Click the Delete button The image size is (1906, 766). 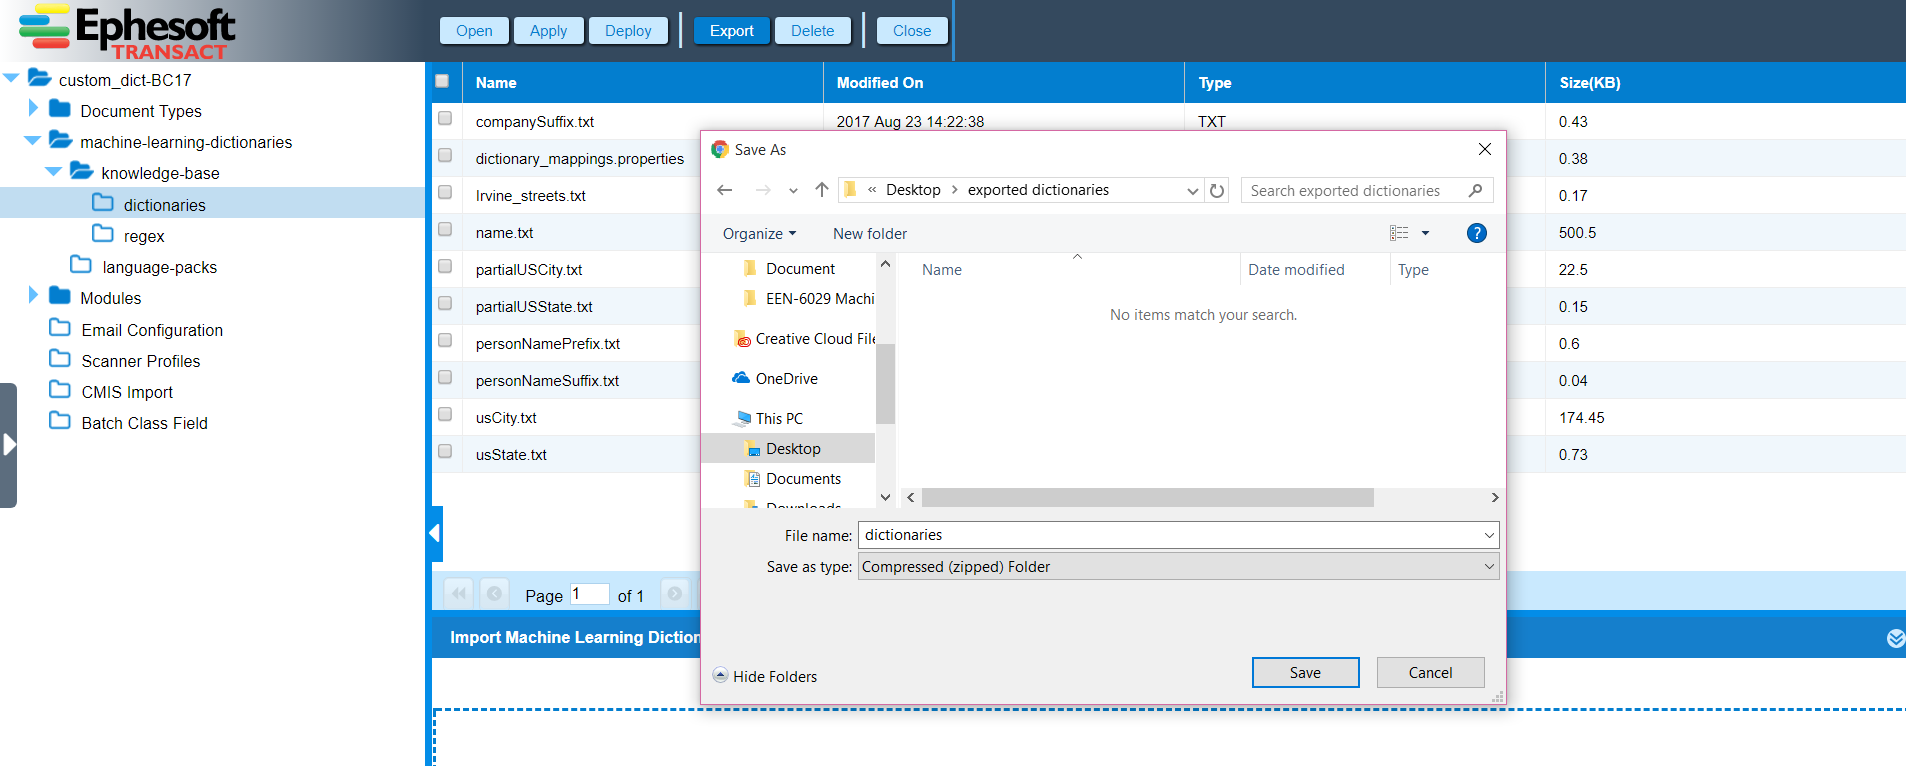[x=812, y=31]
